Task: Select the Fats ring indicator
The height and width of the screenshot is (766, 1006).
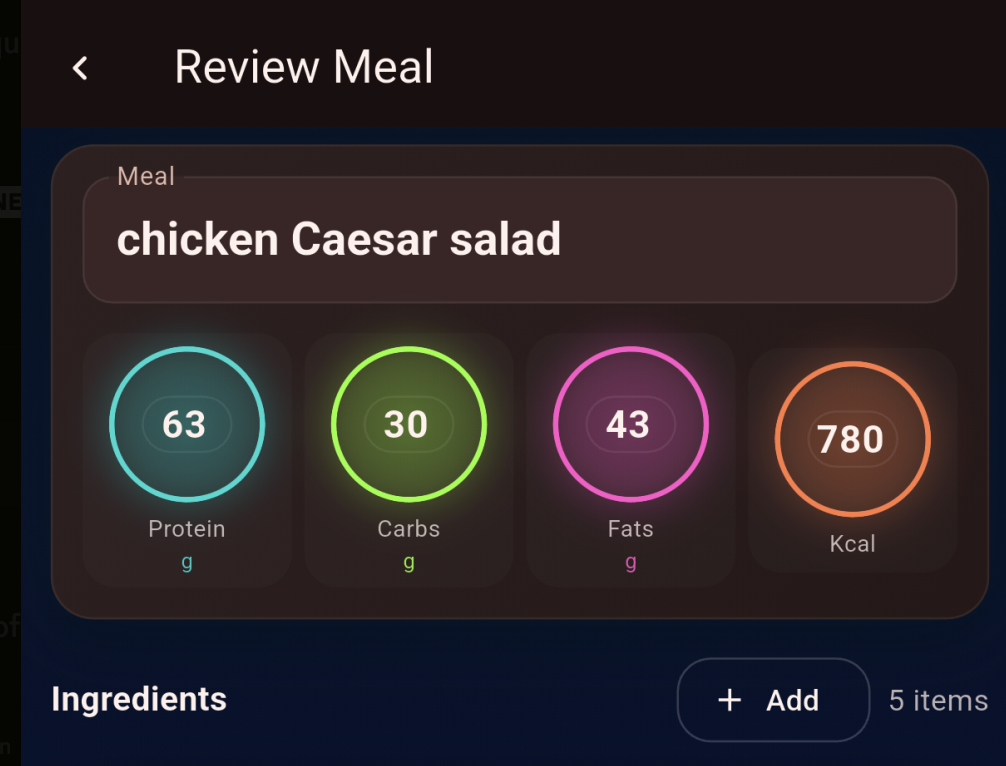Action: pyautogui.click(x=631, y=424)
